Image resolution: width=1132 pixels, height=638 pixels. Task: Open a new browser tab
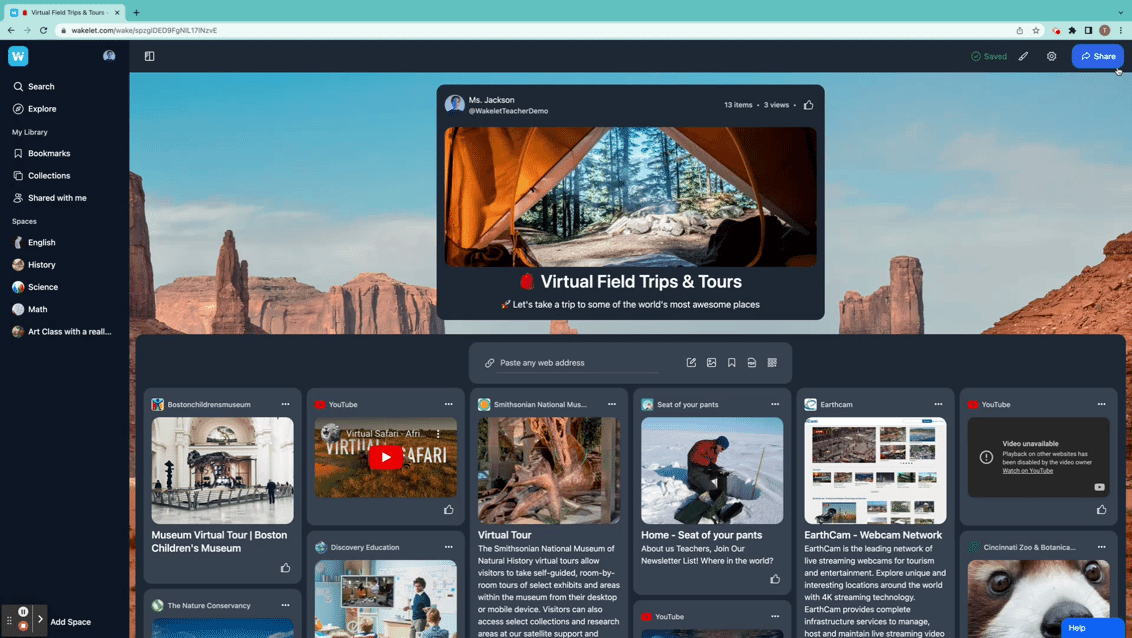tap(136, 12)
